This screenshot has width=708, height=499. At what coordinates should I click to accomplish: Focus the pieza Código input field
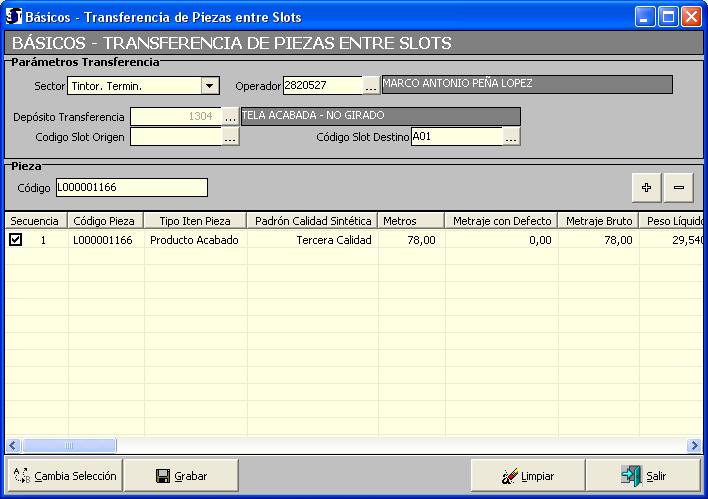[x=131, y=188]
